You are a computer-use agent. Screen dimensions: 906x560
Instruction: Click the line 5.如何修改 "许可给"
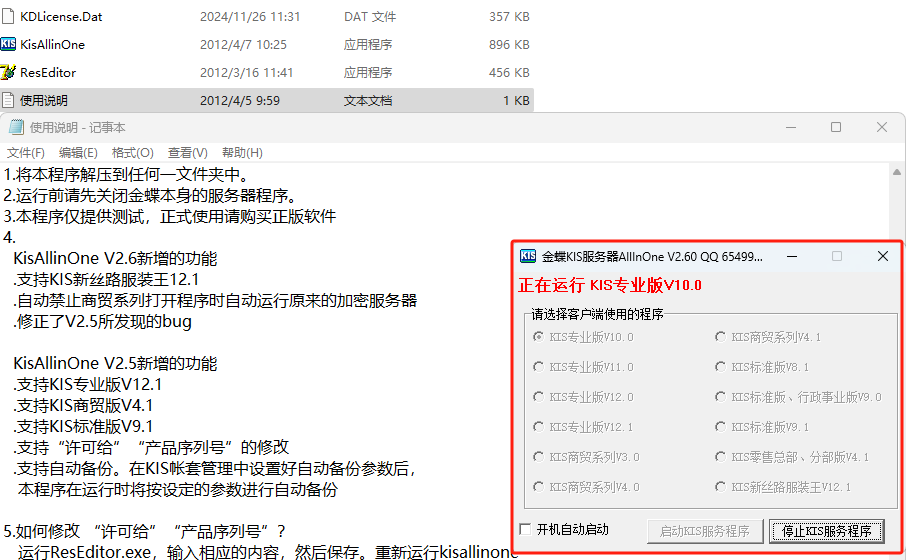coord(144,531)
